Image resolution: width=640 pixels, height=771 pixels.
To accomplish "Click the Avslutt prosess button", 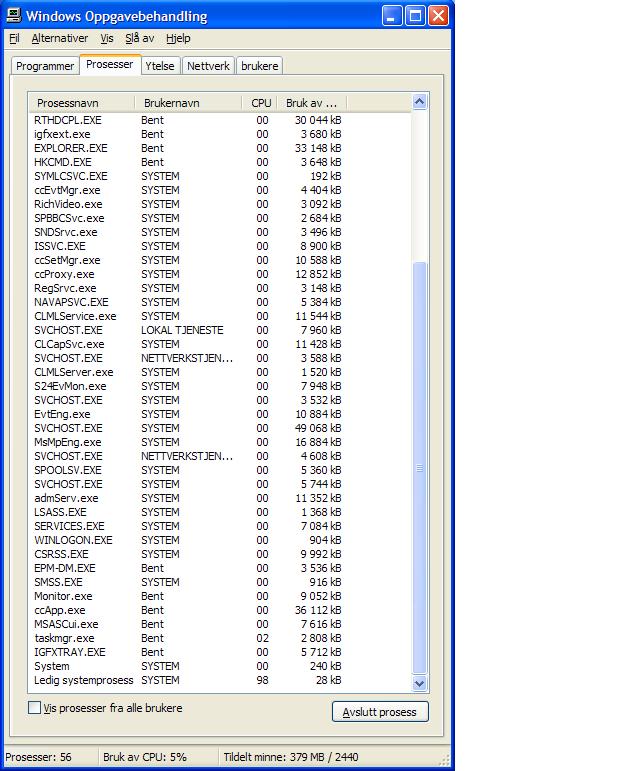I will (x=379, y=712).
